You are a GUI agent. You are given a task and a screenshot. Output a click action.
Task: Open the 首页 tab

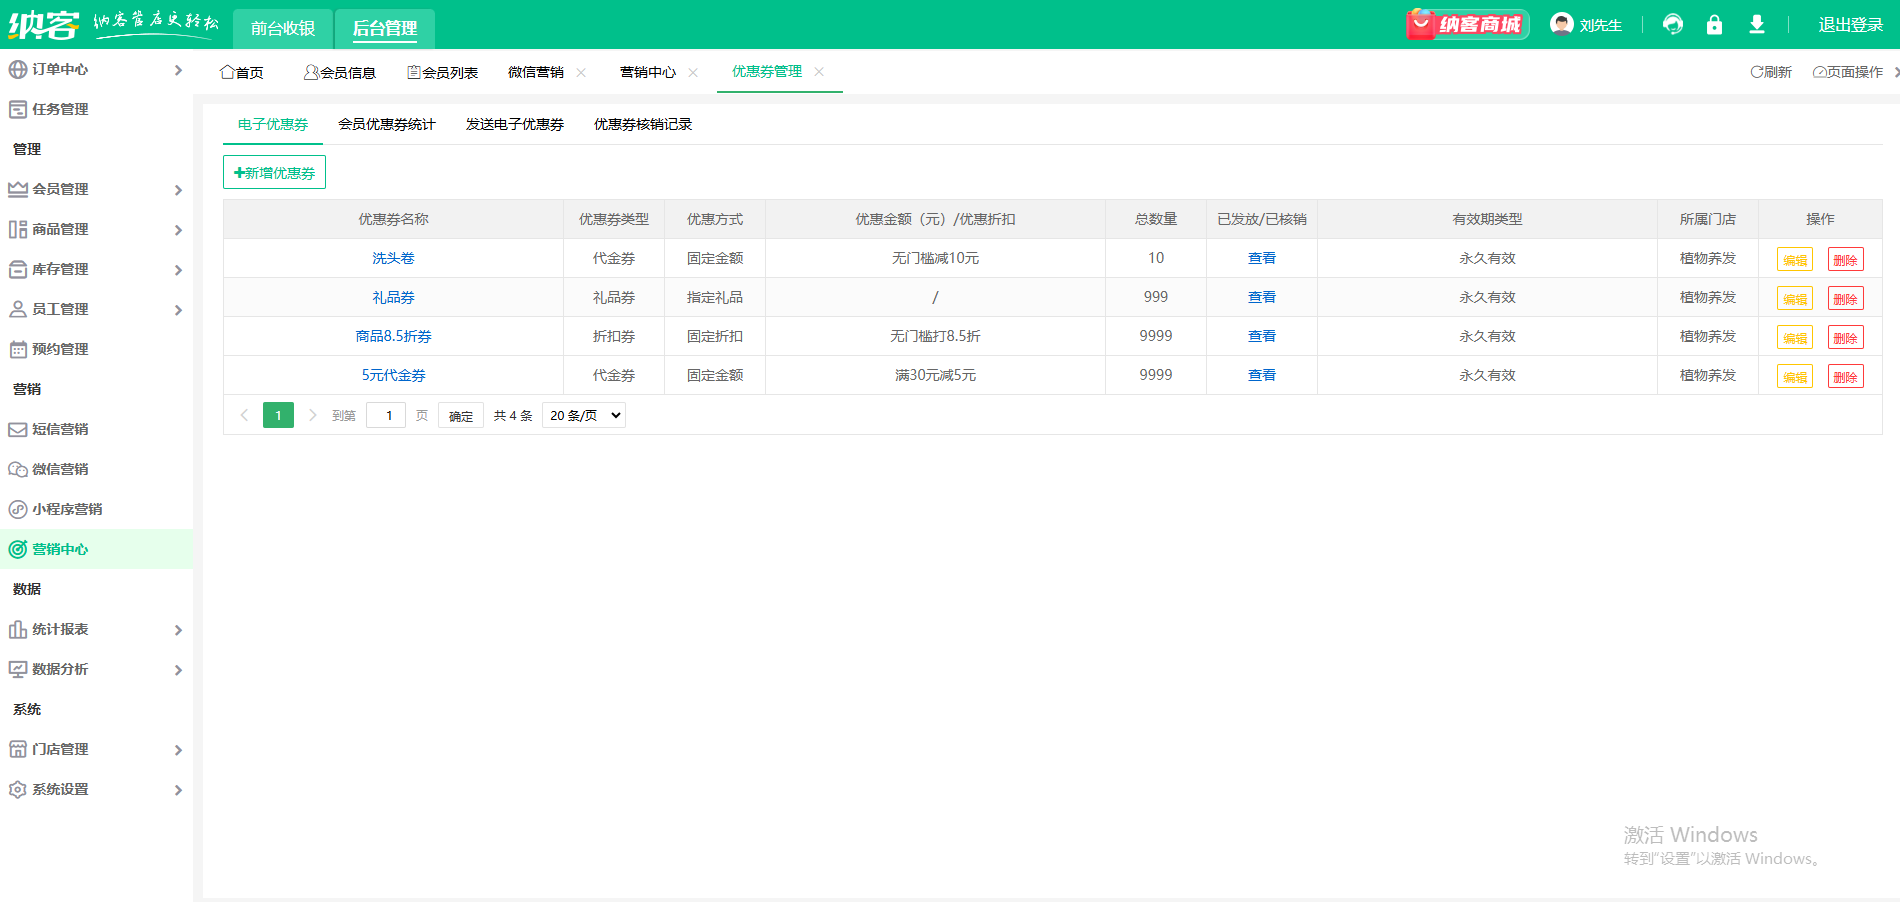(x=242, y=72)
